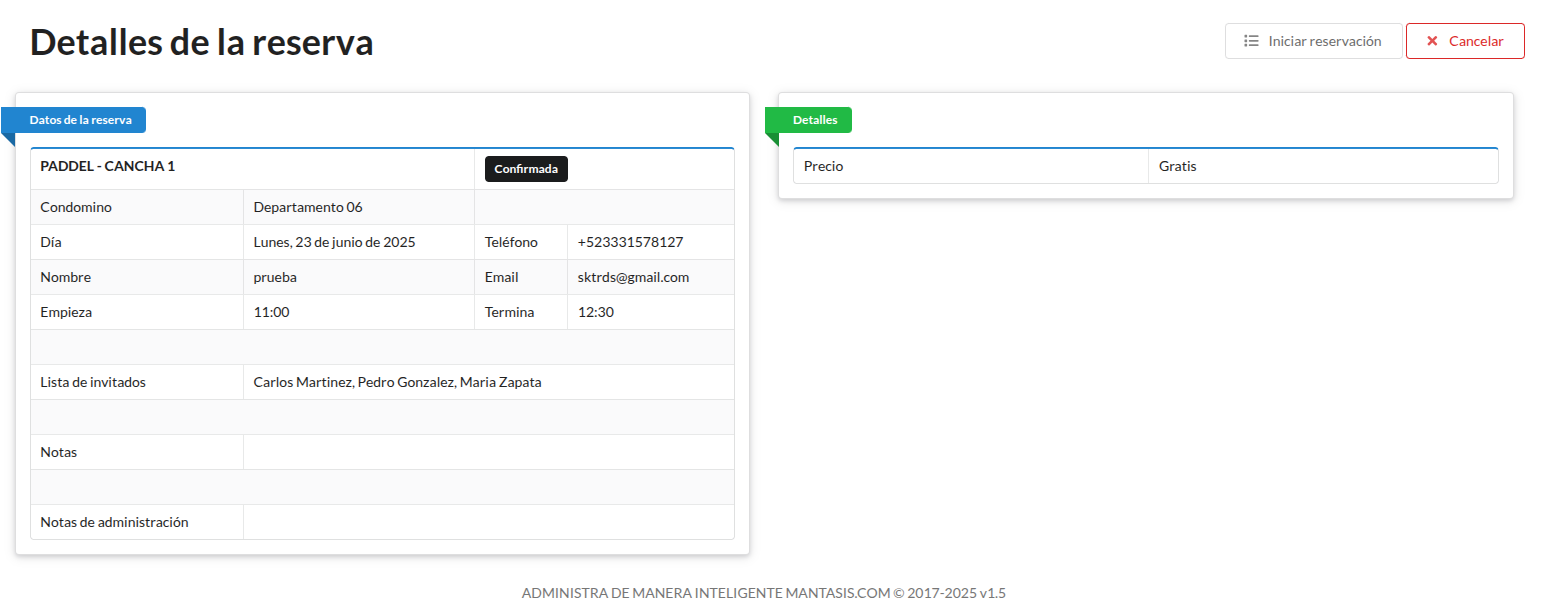Click the name value prueba
This screenshot has height=612, width=1549.
pos(275,277)
